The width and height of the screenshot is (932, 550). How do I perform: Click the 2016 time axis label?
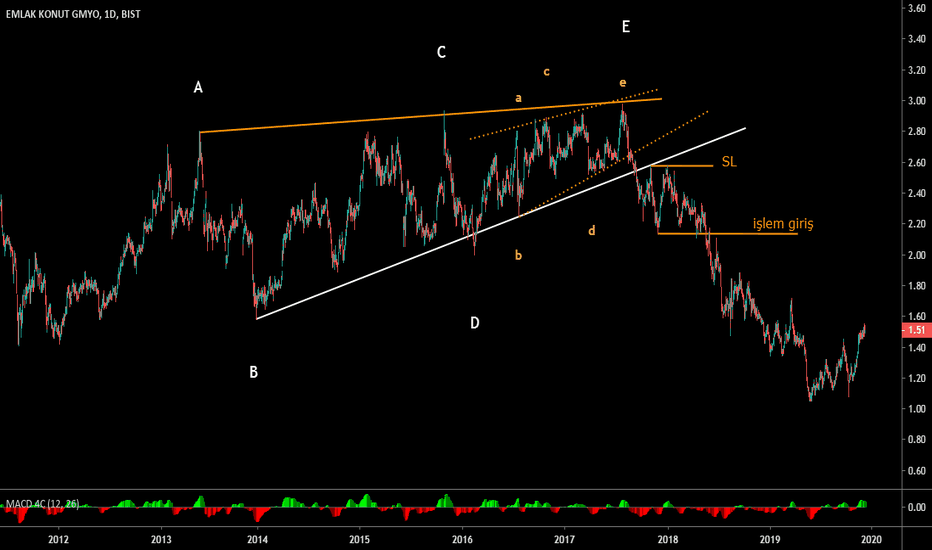462,539
